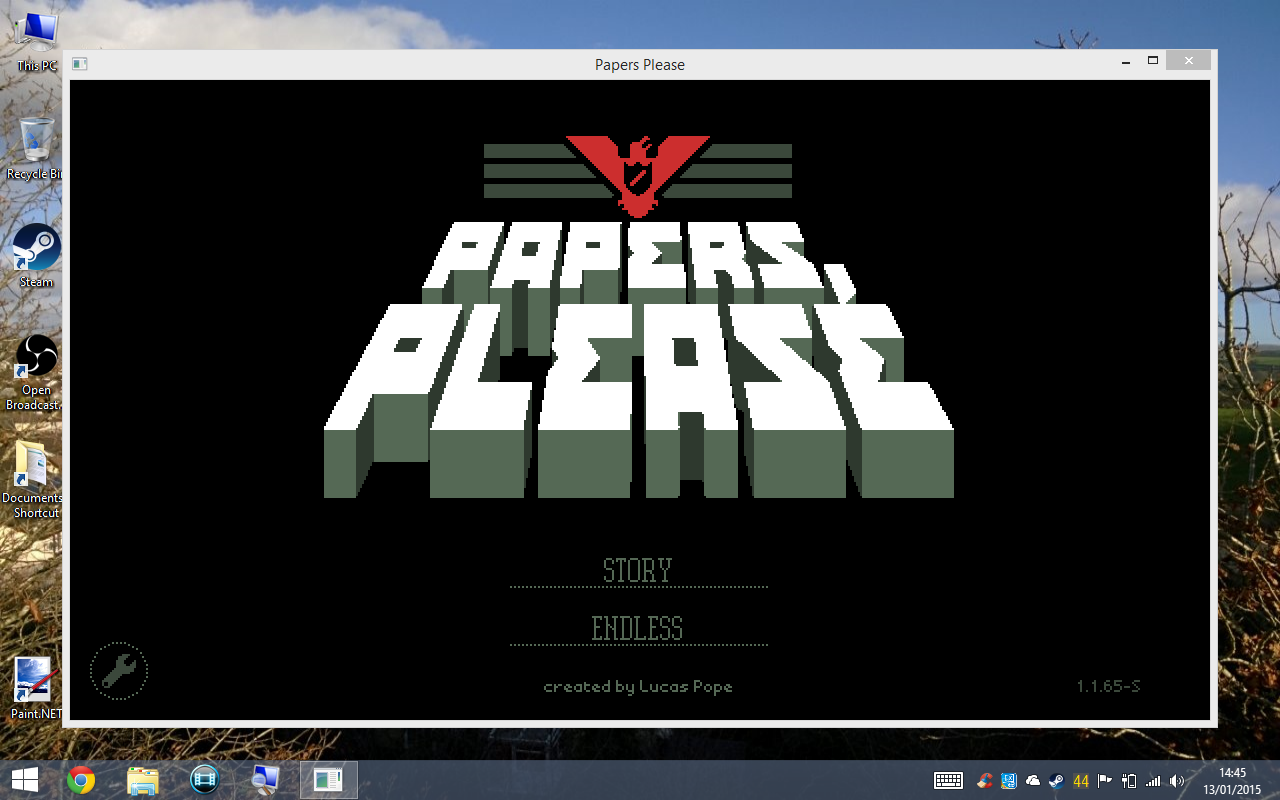1280x800 pixels.
Task: Start the STORY mode
Action: 638,571
